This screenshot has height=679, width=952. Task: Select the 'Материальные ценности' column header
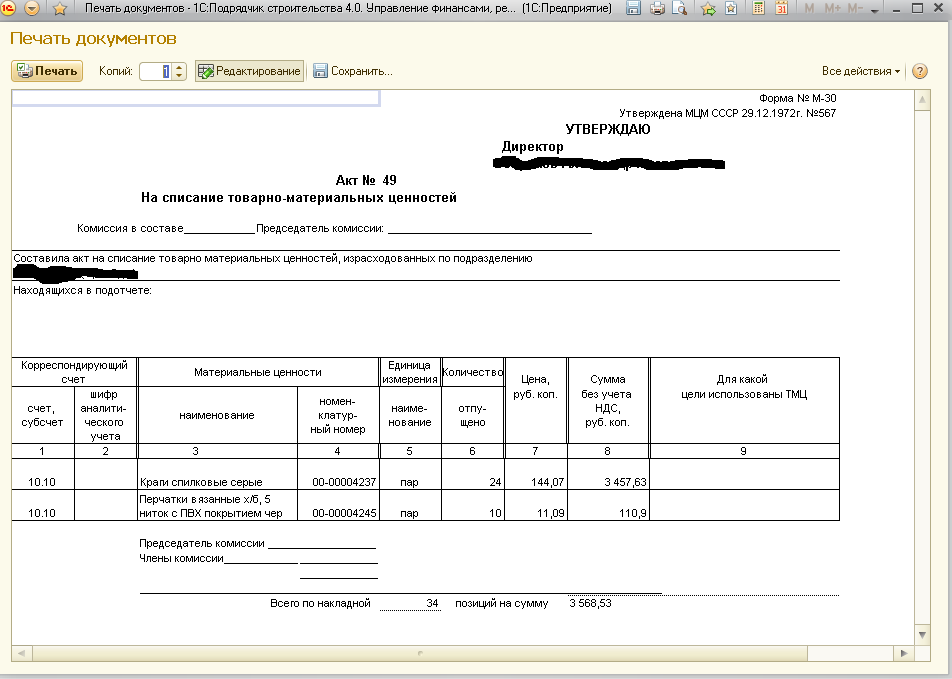[x=258, y=372]
